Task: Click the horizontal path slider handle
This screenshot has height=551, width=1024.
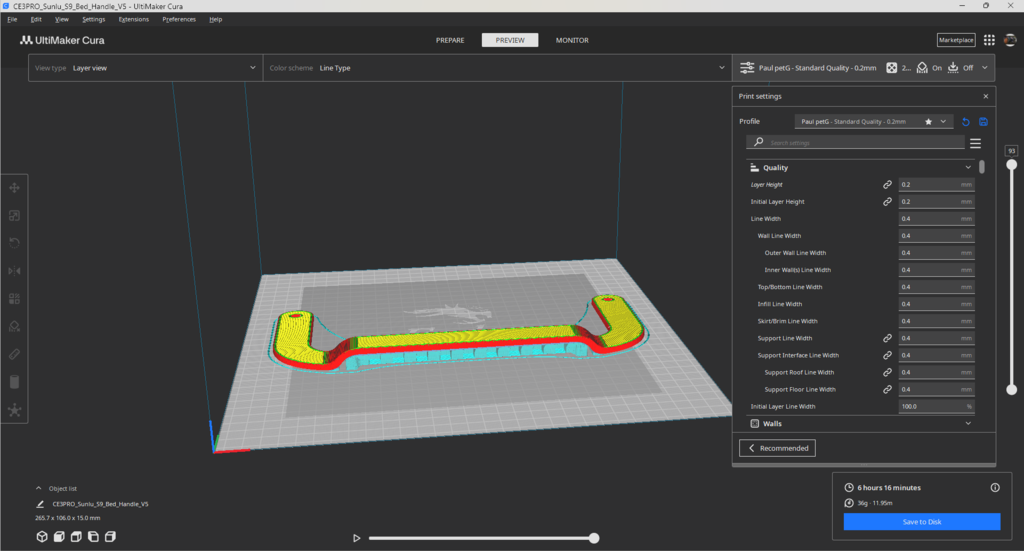Action: (594, 538)
